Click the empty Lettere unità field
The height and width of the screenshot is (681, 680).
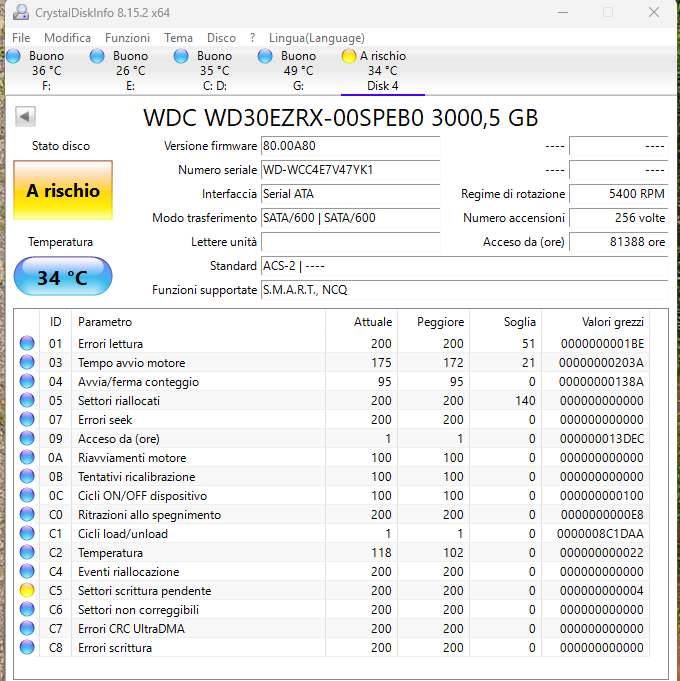[350, 242]
